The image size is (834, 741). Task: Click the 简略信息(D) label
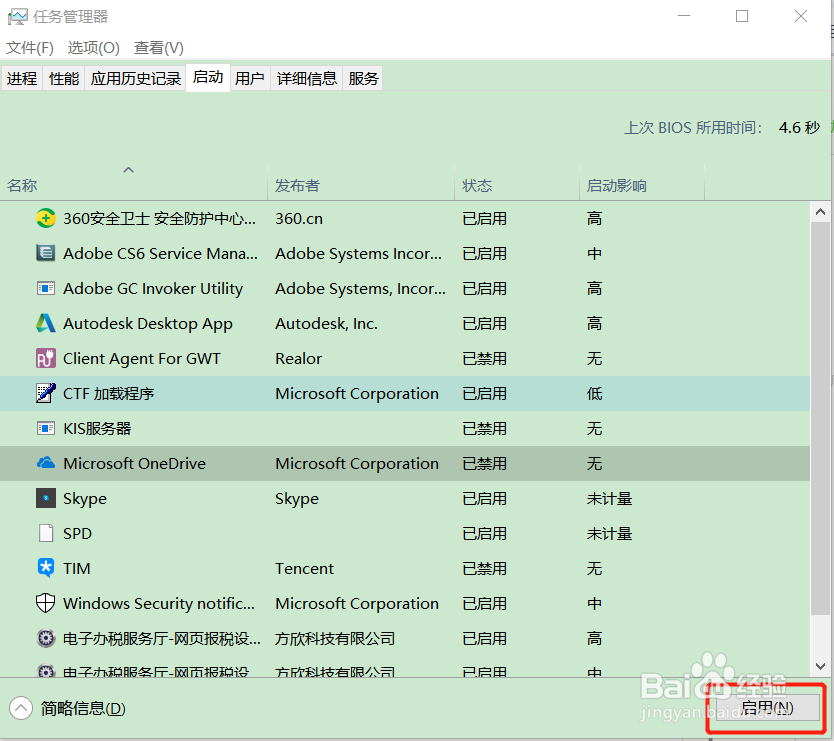click(x=83, y=709)
